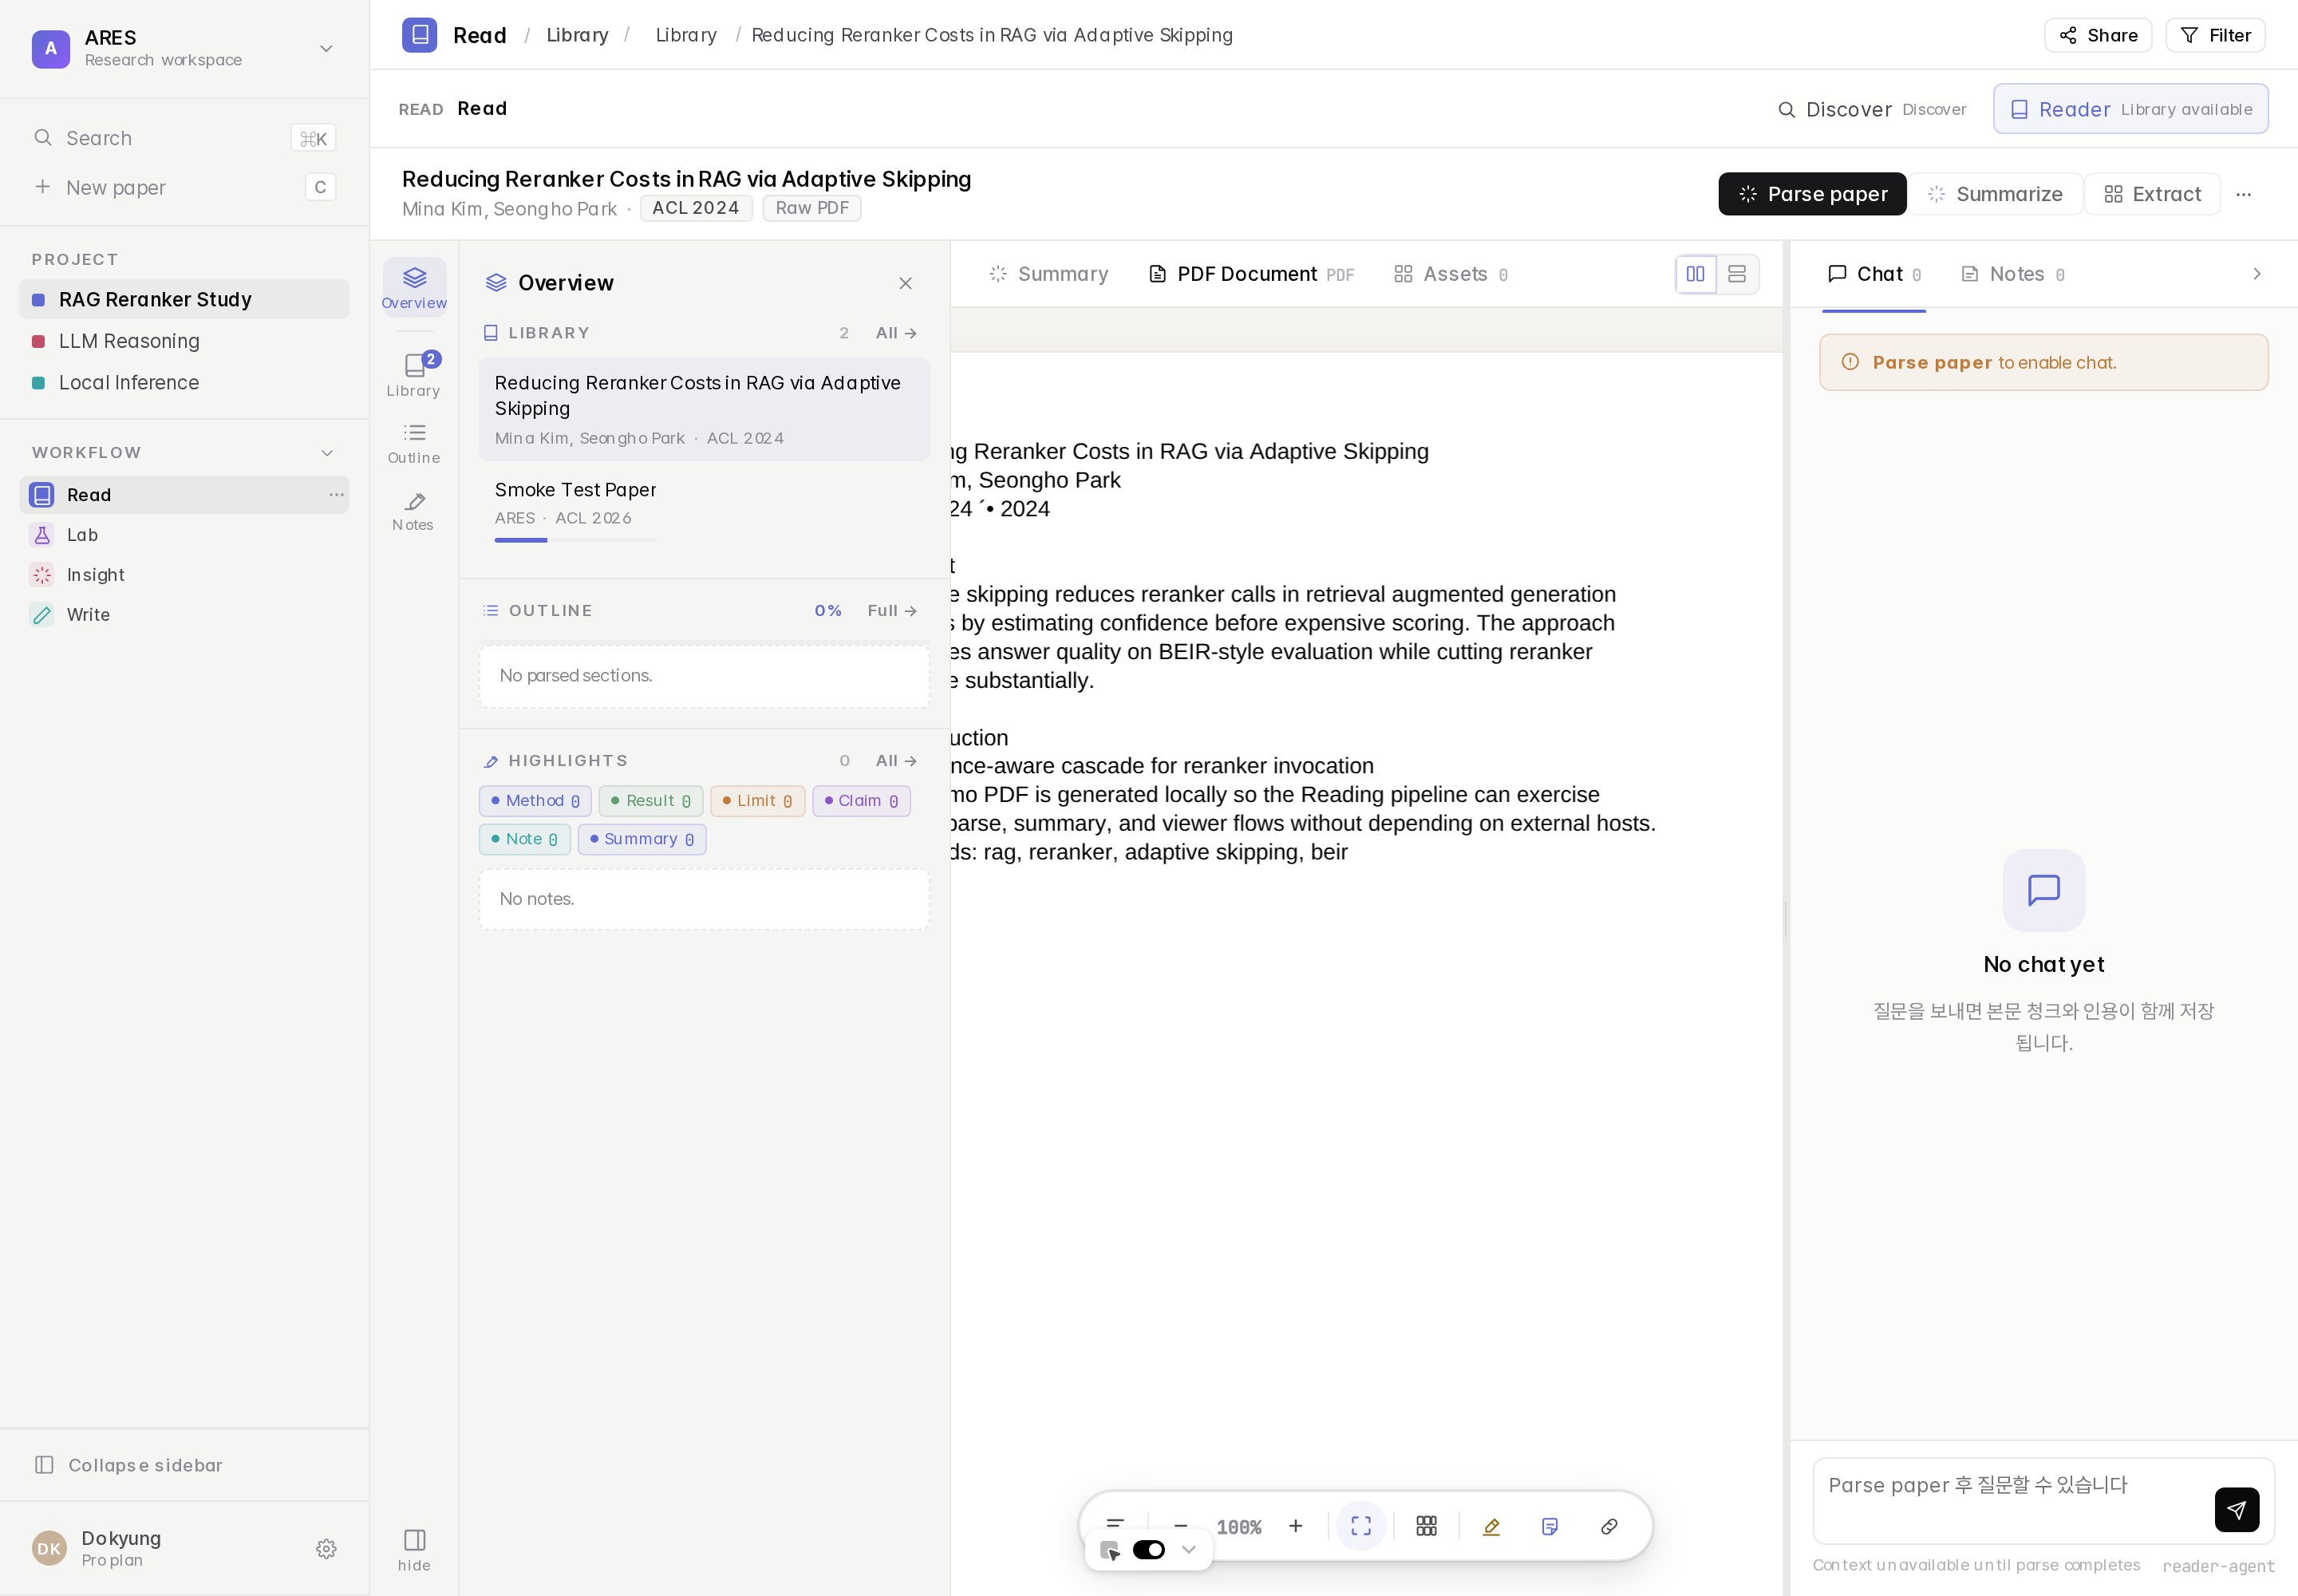Filter highlights by Summary tag
2298x1596 pixels.
point(642,839)
